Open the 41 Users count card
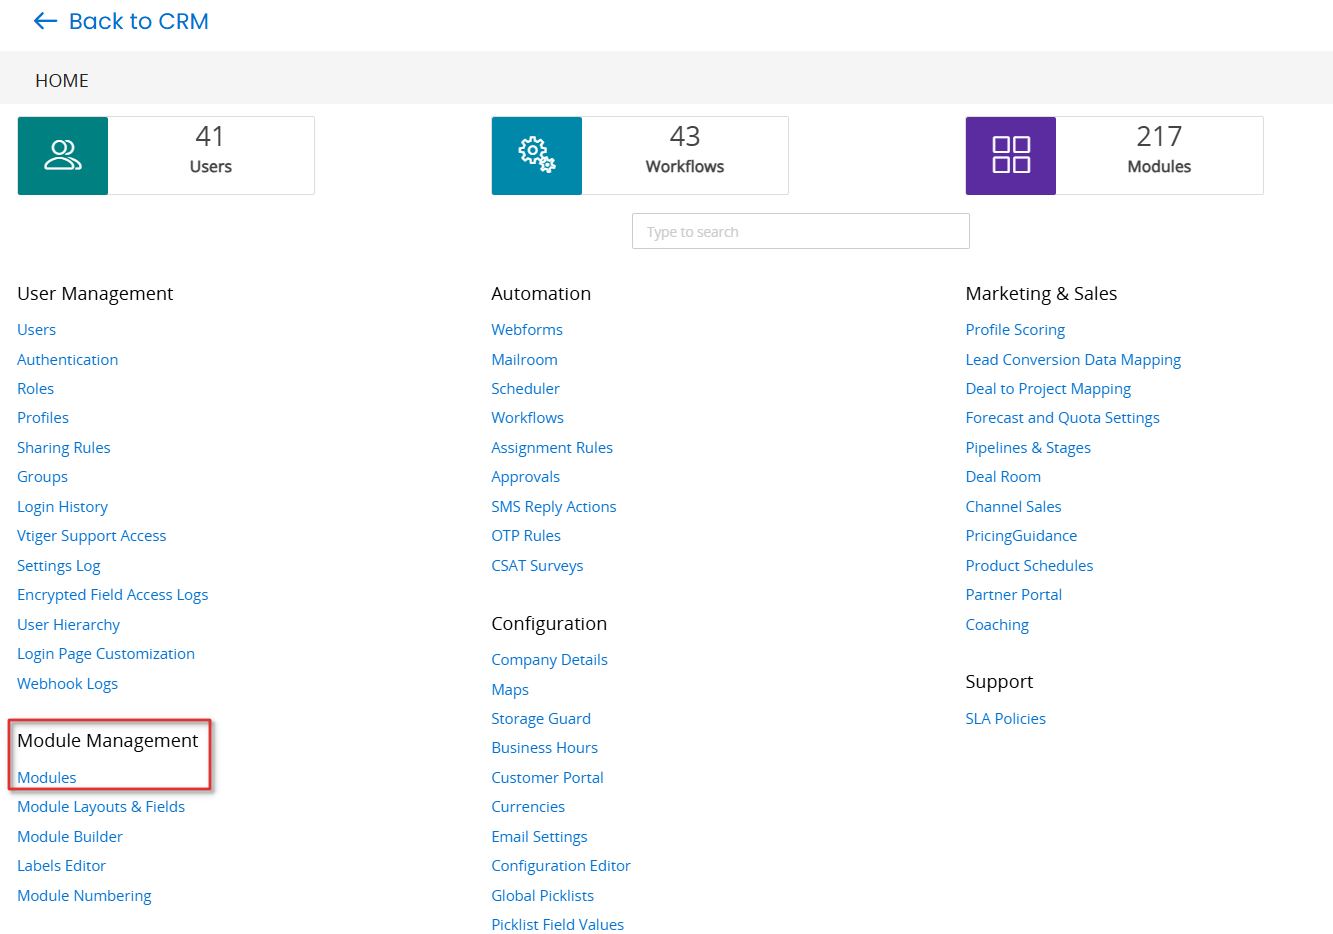Image resolution: width=1333 pixels, height=934 pixels. point(210,155)
